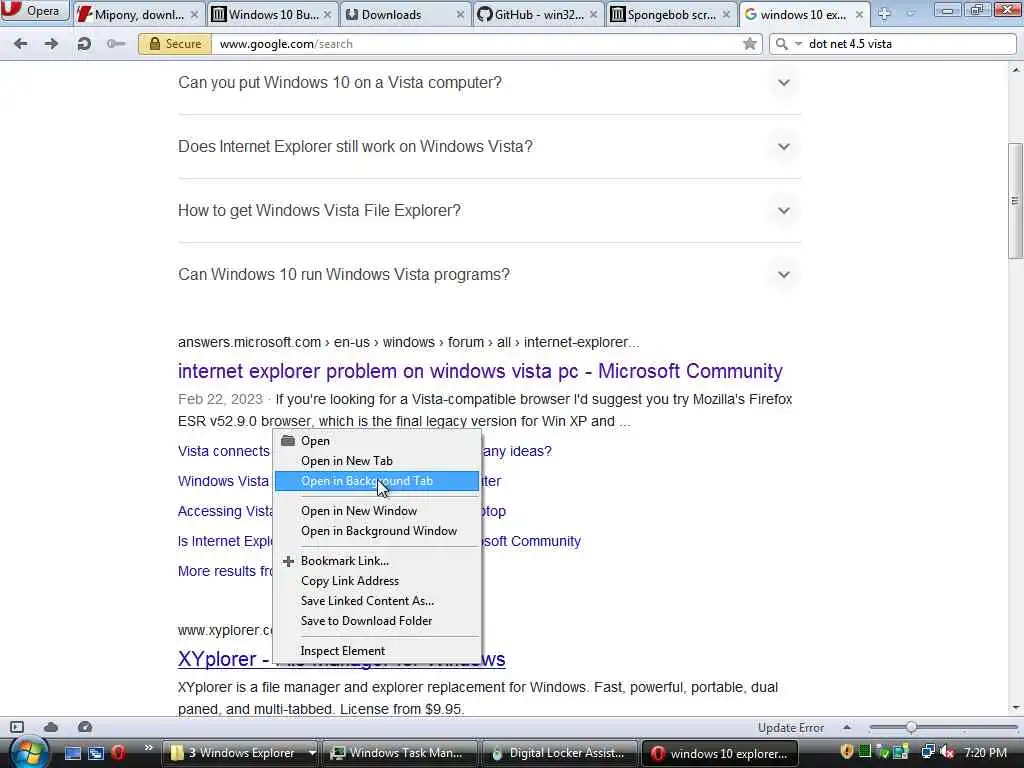
Task: Choose Open in the context menu
Action: [376, 441]
